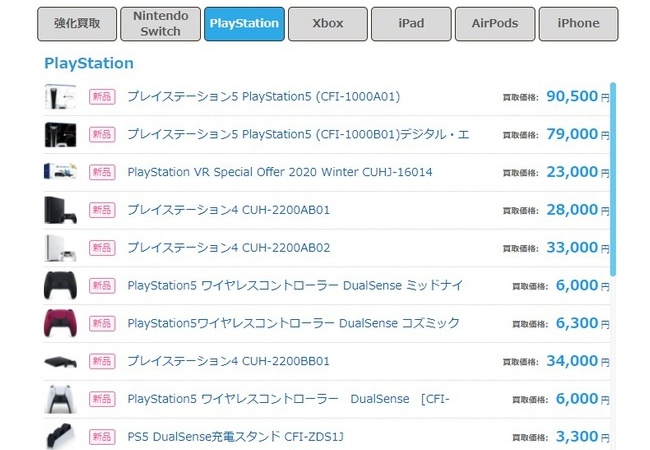Open PlayStation VR Special Offer 2020 Winter link
Viewport: 650px width, 450px height.
click(280, 172)
